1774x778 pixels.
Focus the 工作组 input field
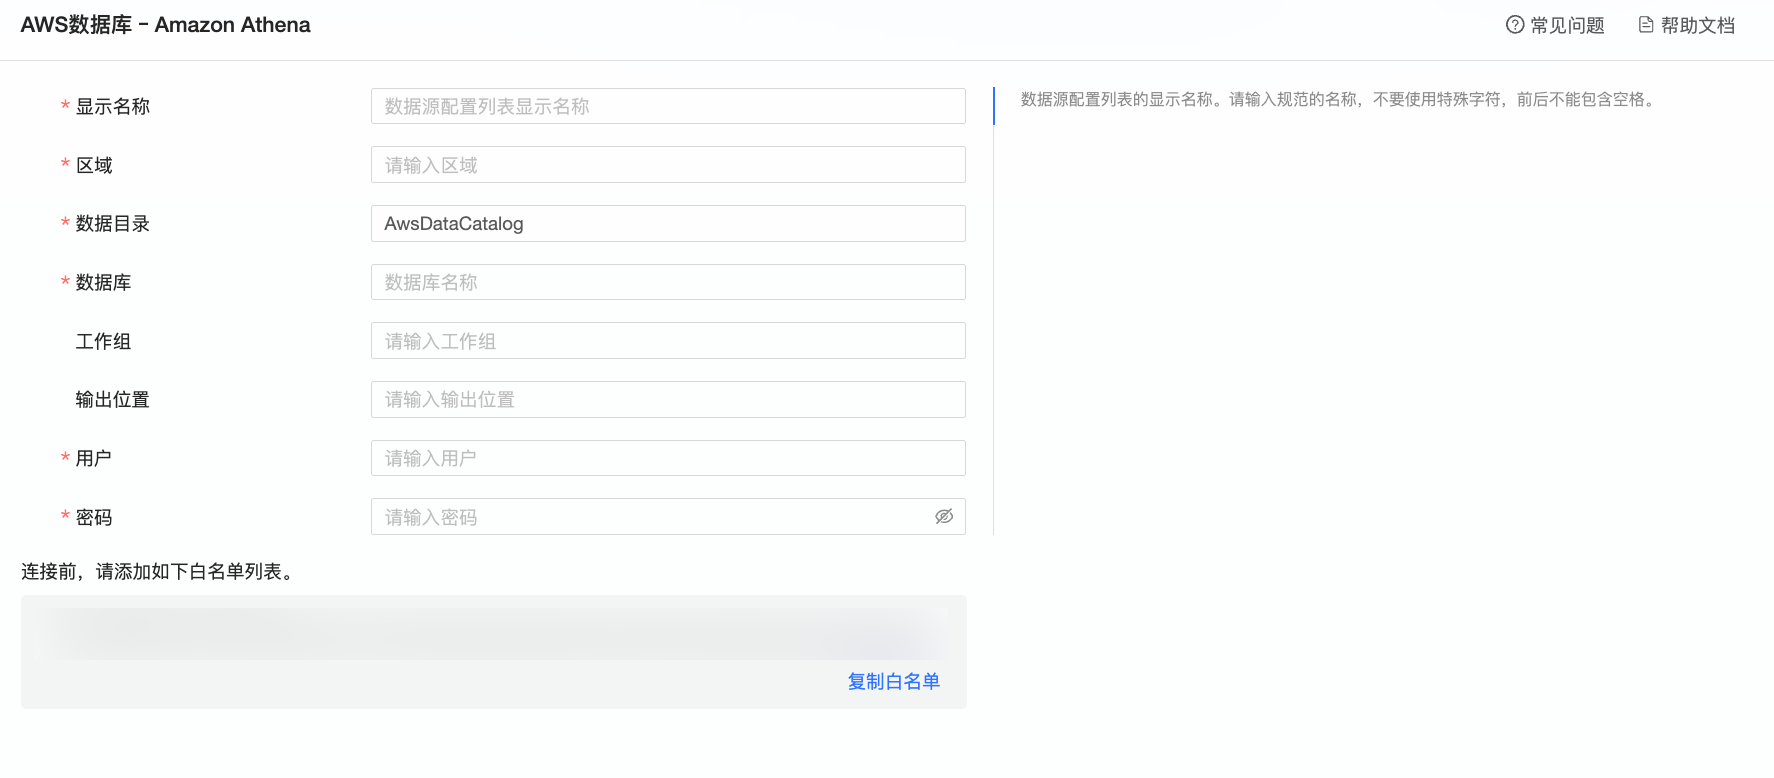668,341
